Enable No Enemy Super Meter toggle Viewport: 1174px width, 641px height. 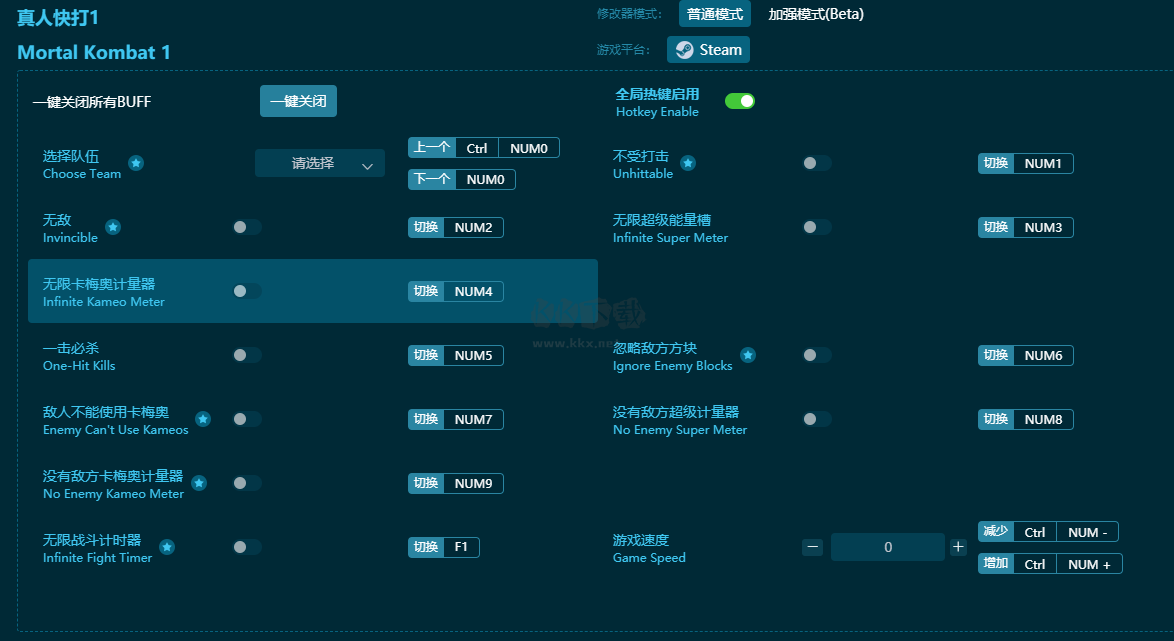click(816, 419)
